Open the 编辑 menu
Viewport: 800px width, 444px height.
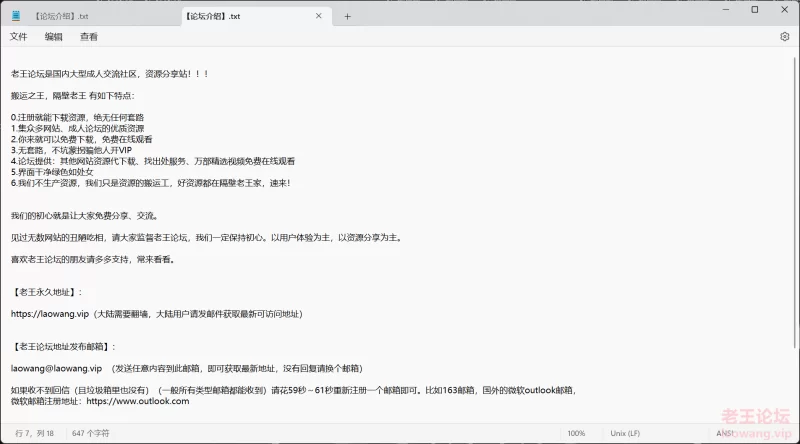click(54, 37)
